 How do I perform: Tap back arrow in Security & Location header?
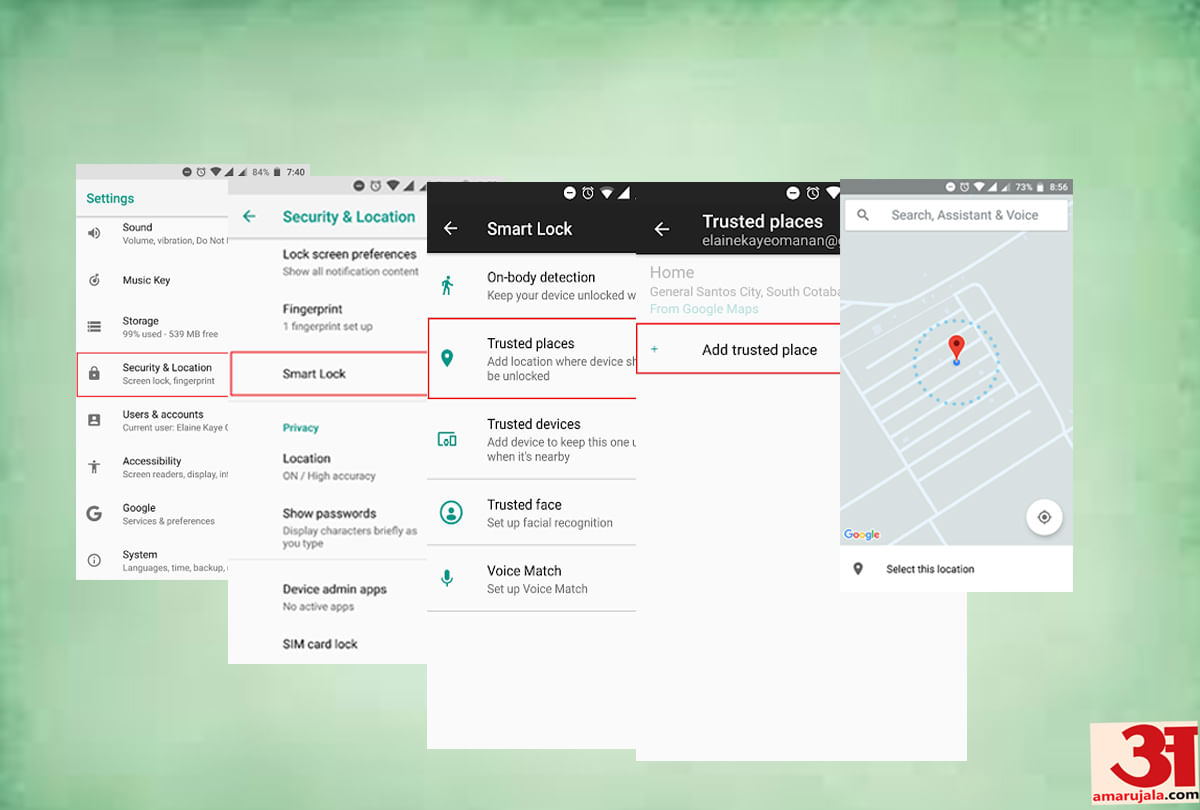click(x=249, y=217)
